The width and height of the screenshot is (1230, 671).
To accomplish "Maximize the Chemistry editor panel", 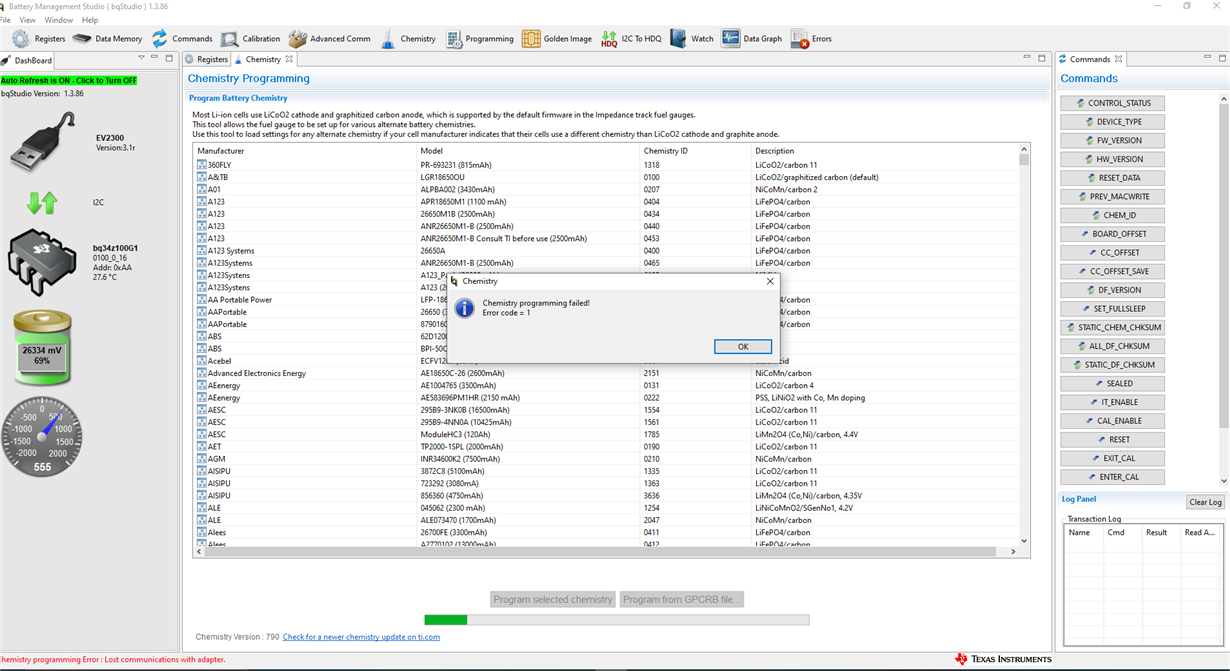I will pos(1041,58).
